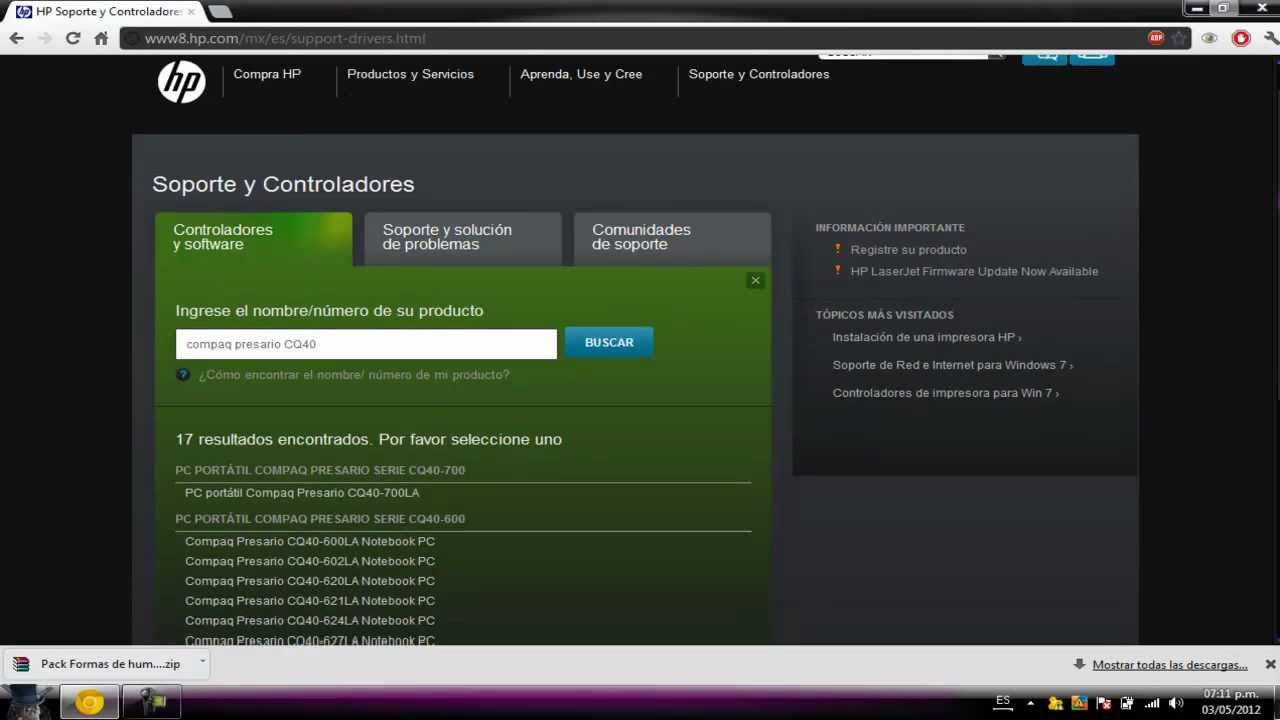Open the network signal tray icon
Image resolution: width=1280 pixels, height=720 pixels.
[x=1151, y=703]
